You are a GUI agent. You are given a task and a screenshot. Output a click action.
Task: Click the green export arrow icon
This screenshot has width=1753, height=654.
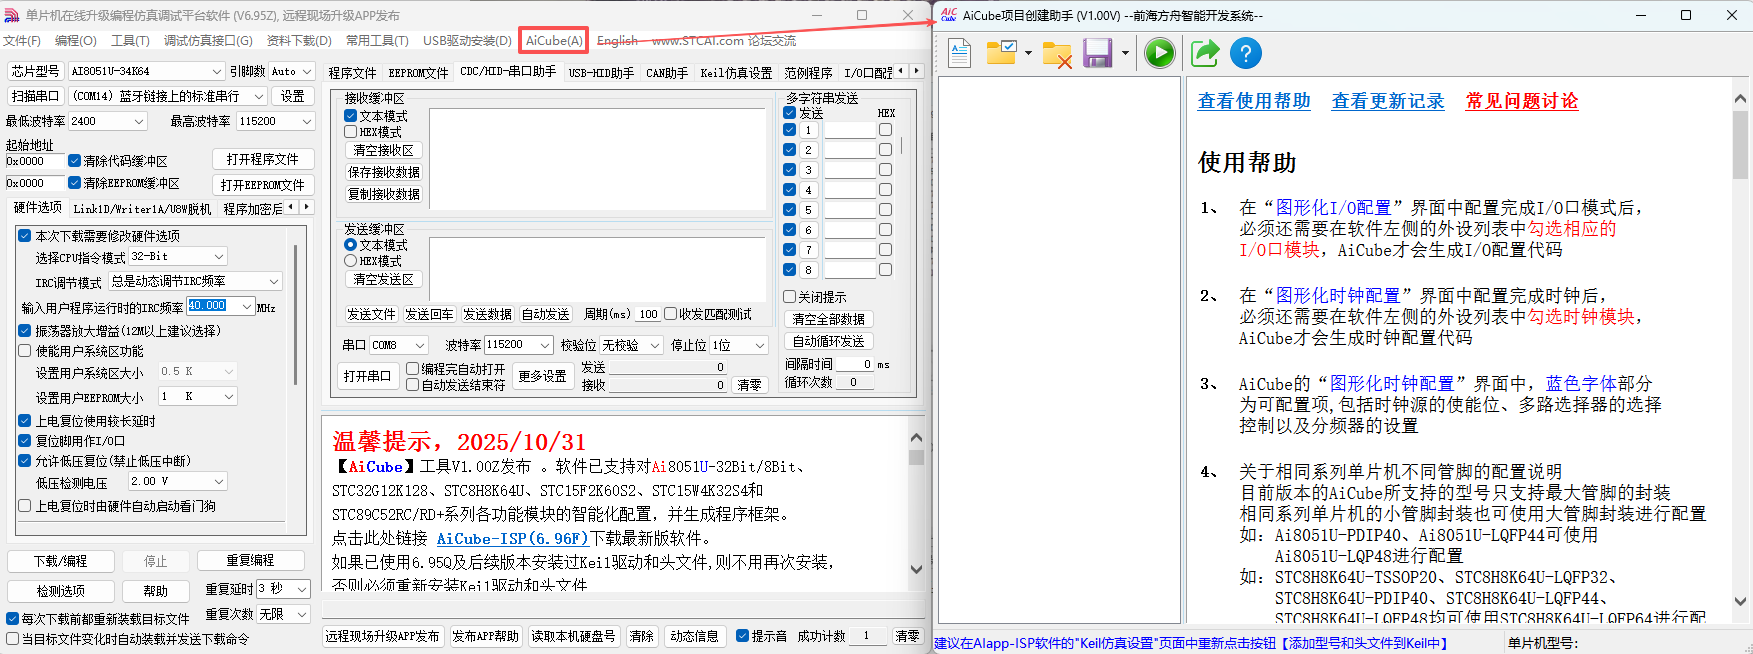1205,53
